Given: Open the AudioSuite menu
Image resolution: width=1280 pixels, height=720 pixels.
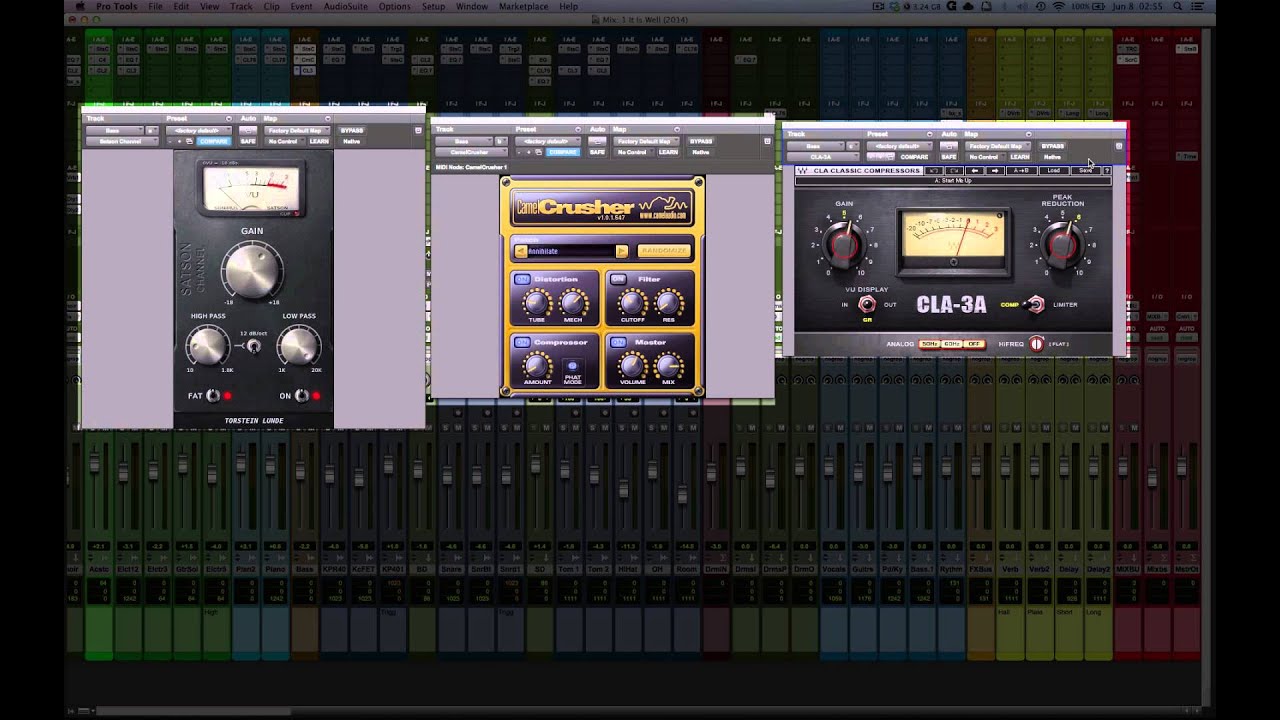Looking at the screenshot, I should tap(346, 6).
